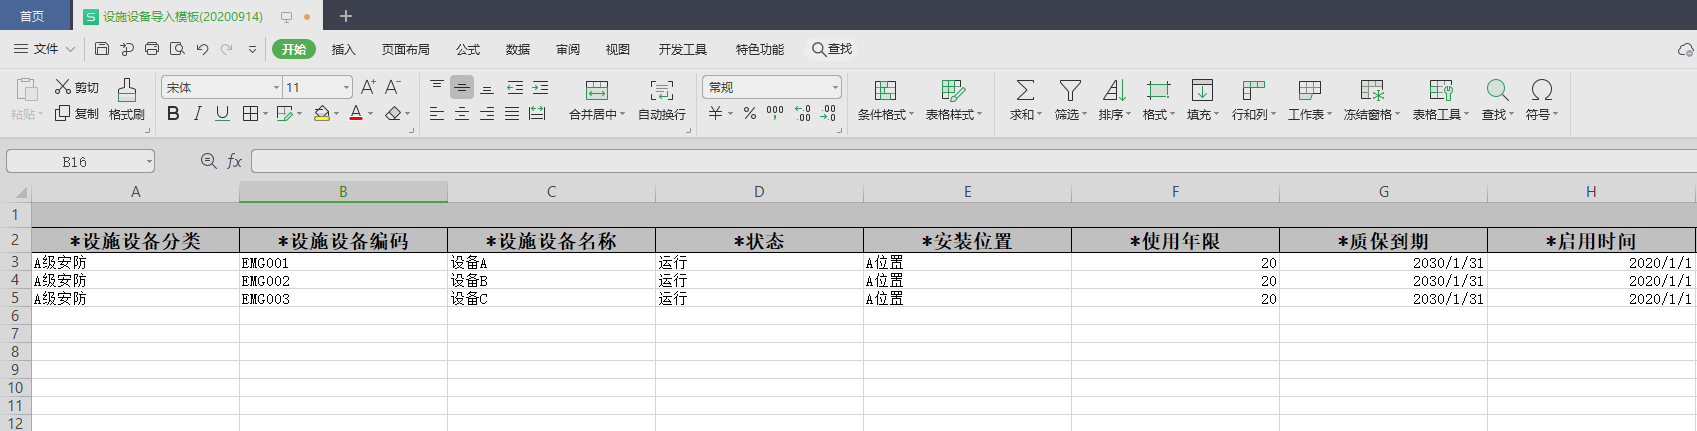Switch to the 开发工具 tab

[x=682, y=49]
